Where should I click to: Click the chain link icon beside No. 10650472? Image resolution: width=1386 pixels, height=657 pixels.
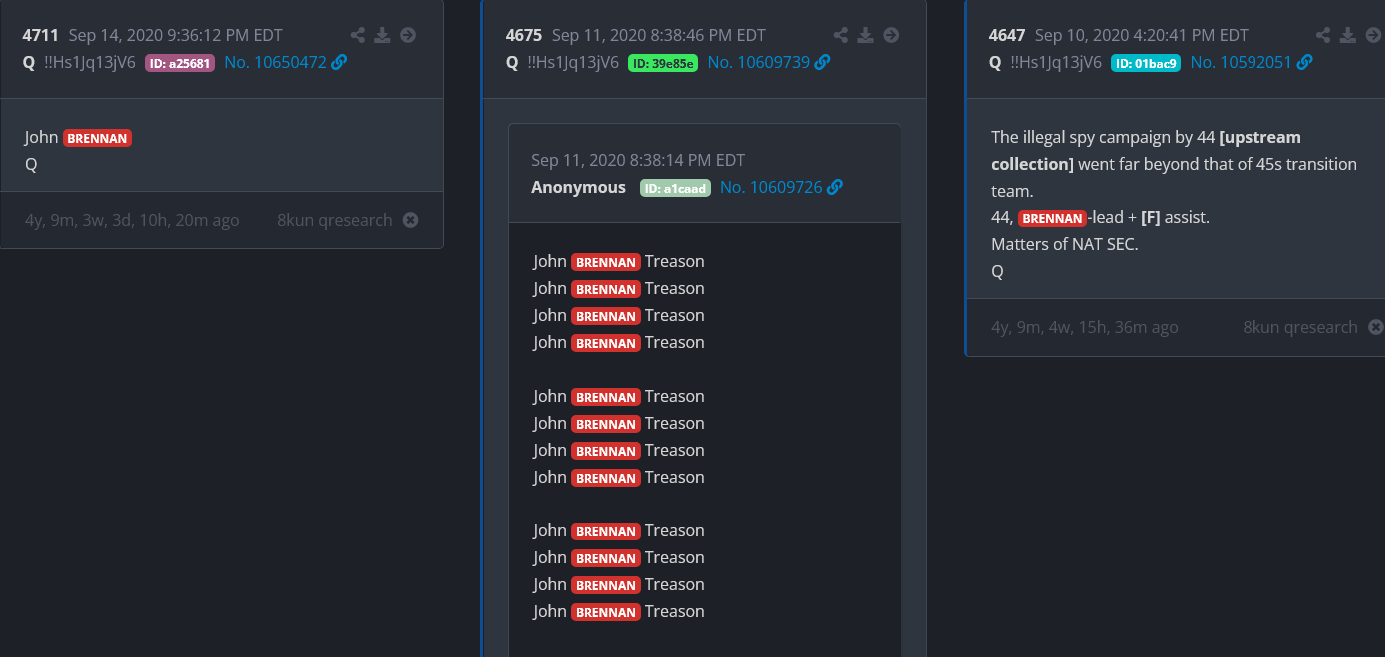coord(339,62)
